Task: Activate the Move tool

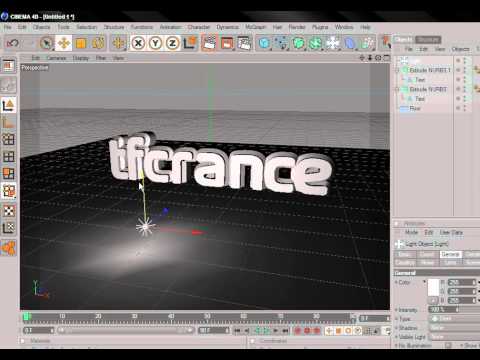Action: (63, 43)
